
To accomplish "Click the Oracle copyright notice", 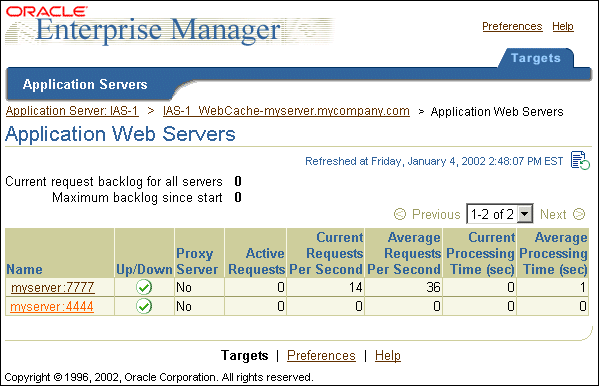I will [x=159, y=377].
